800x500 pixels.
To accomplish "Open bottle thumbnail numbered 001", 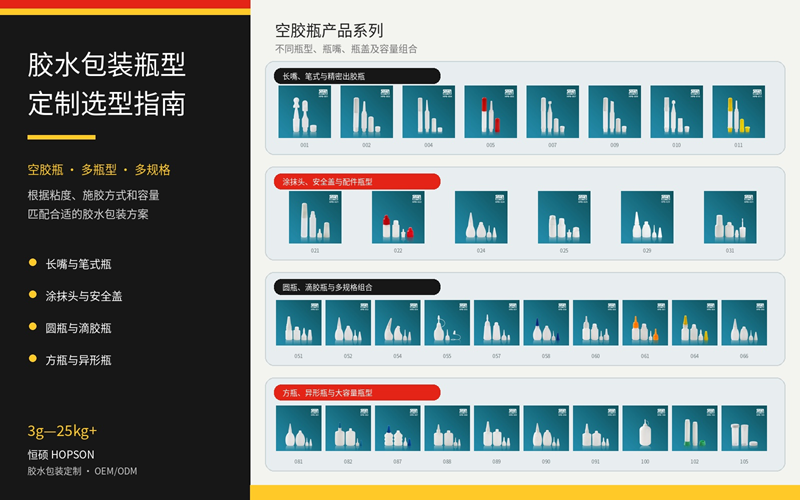I will tap(305, 112).
